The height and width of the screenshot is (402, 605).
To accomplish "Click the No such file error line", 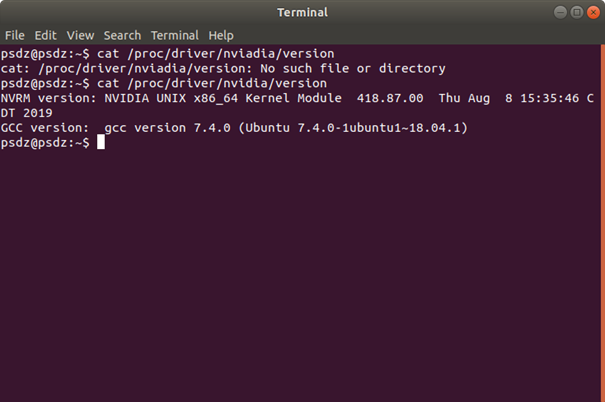I will 223,68.
